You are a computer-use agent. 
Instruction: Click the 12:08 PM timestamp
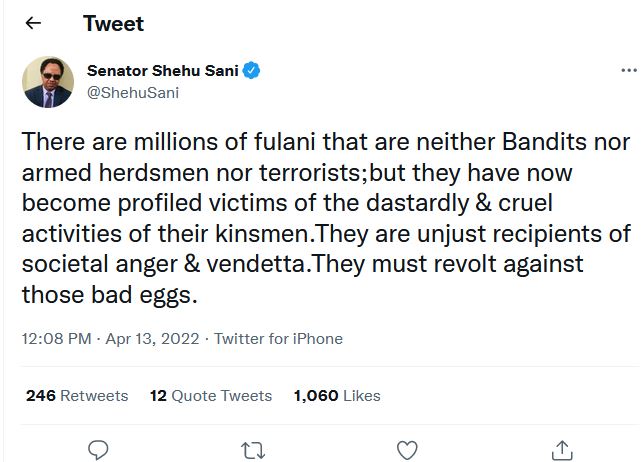click(x=56, y=339)
